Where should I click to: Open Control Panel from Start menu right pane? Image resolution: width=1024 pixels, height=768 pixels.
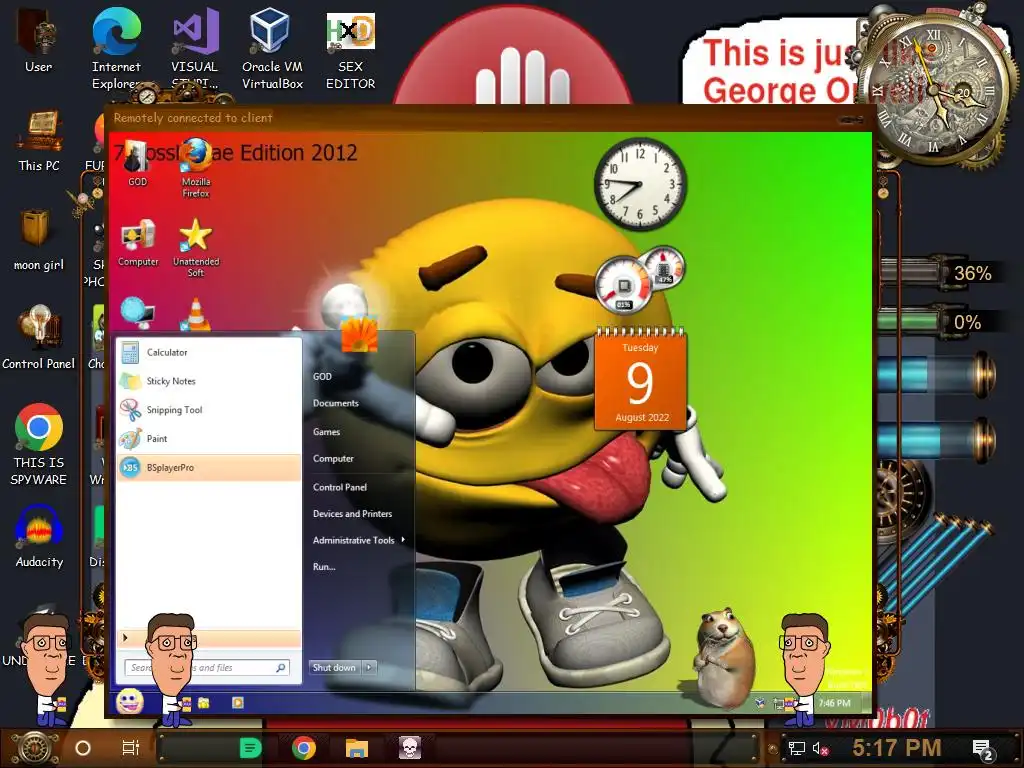[340, 487]
